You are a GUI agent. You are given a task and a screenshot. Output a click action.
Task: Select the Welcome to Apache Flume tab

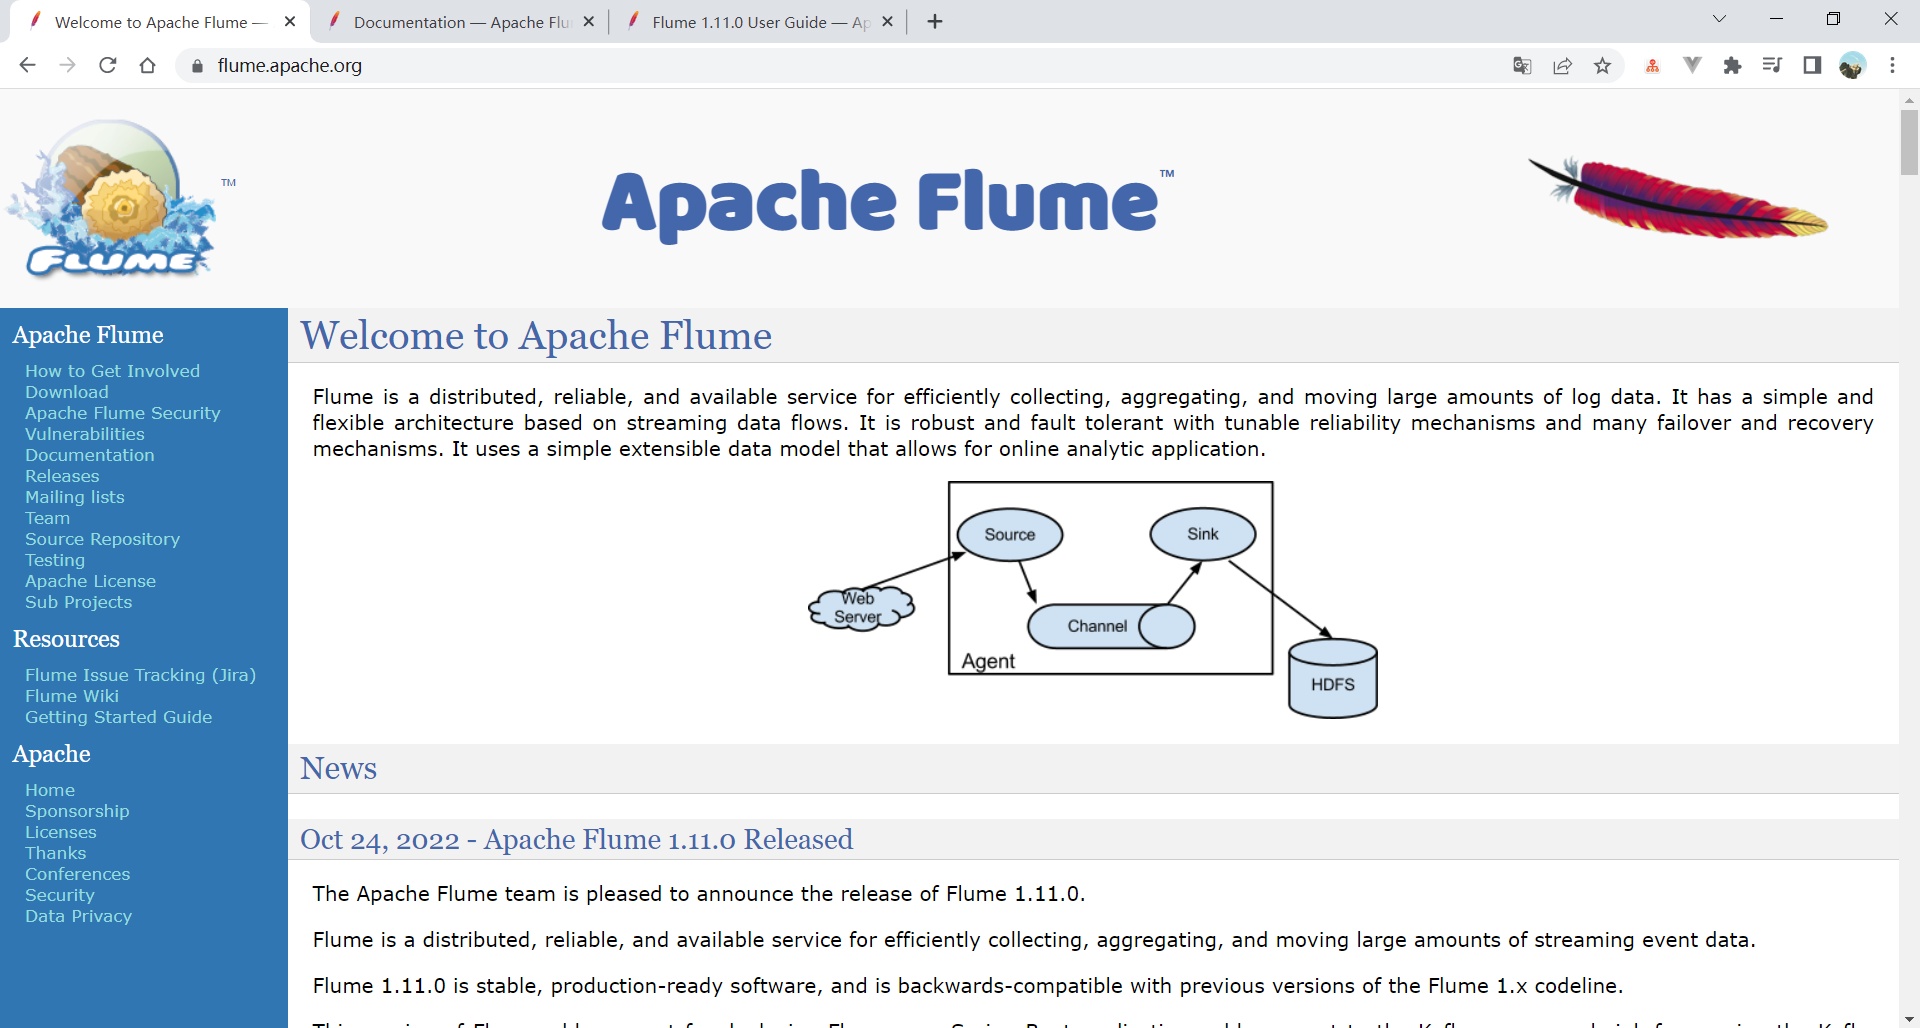(160, 22)
